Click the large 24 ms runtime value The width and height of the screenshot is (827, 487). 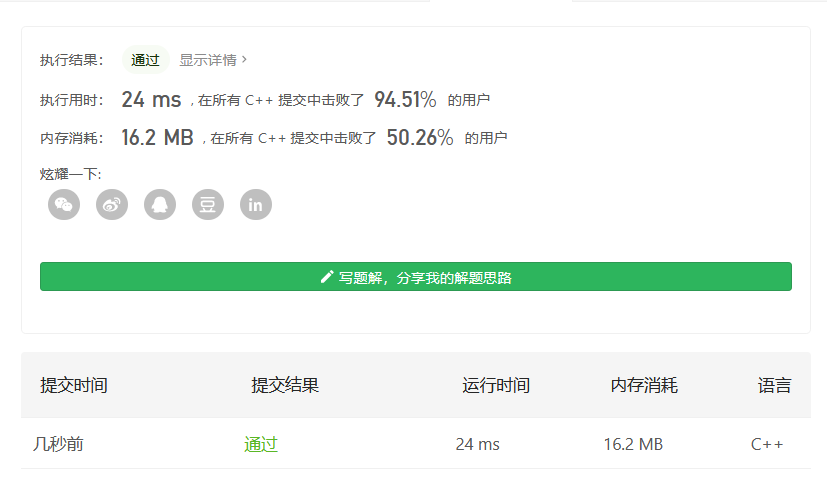click(x=151, y=99)
